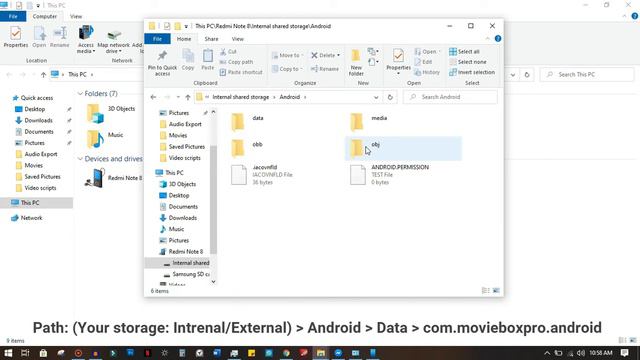Collapse the ribbon in Android window

(x=487, y=38)
